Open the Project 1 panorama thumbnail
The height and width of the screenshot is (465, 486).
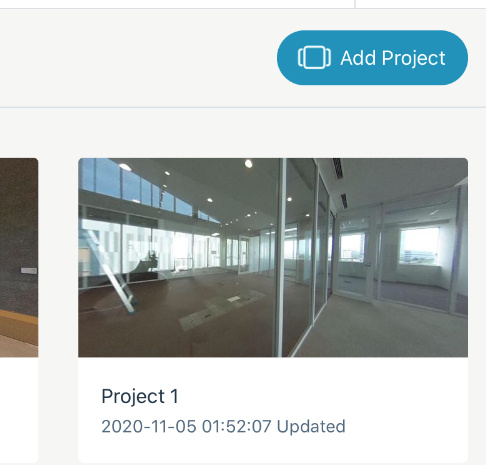point(273,257)
